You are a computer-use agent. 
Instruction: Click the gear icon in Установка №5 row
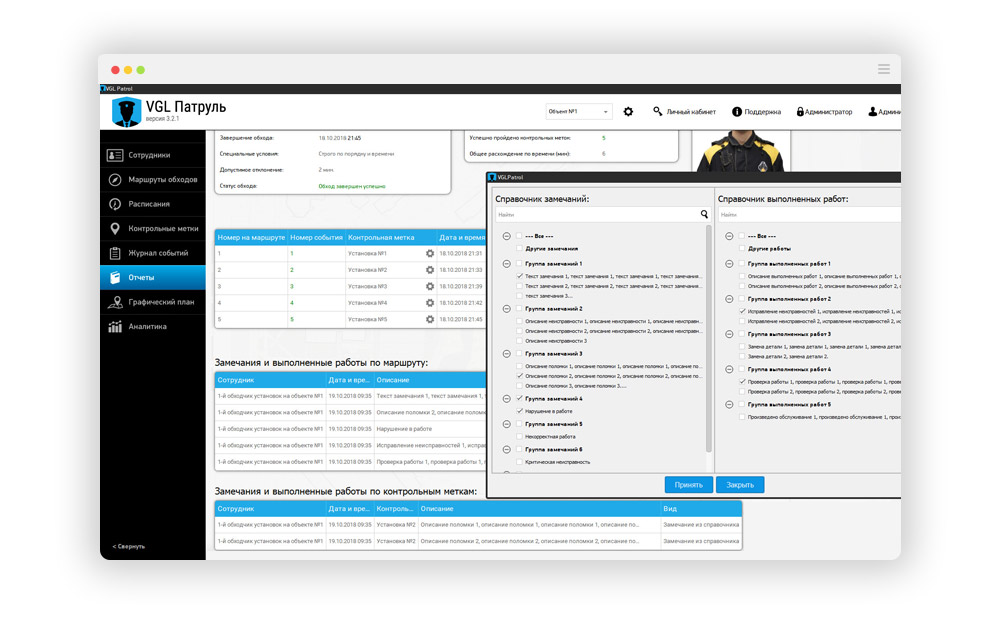tap(430, 320)
